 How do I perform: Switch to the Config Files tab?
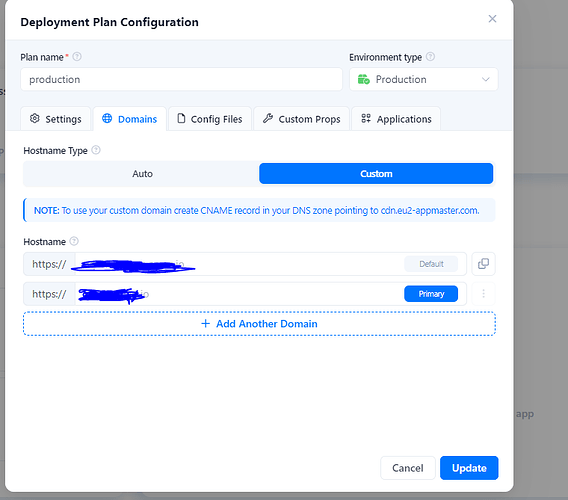[210, 119]
